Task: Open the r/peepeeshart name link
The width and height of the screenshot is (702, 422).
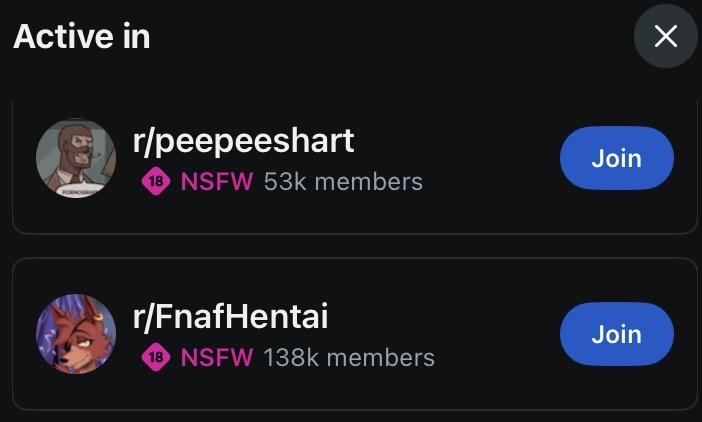Action: click(x=243, y=140)
